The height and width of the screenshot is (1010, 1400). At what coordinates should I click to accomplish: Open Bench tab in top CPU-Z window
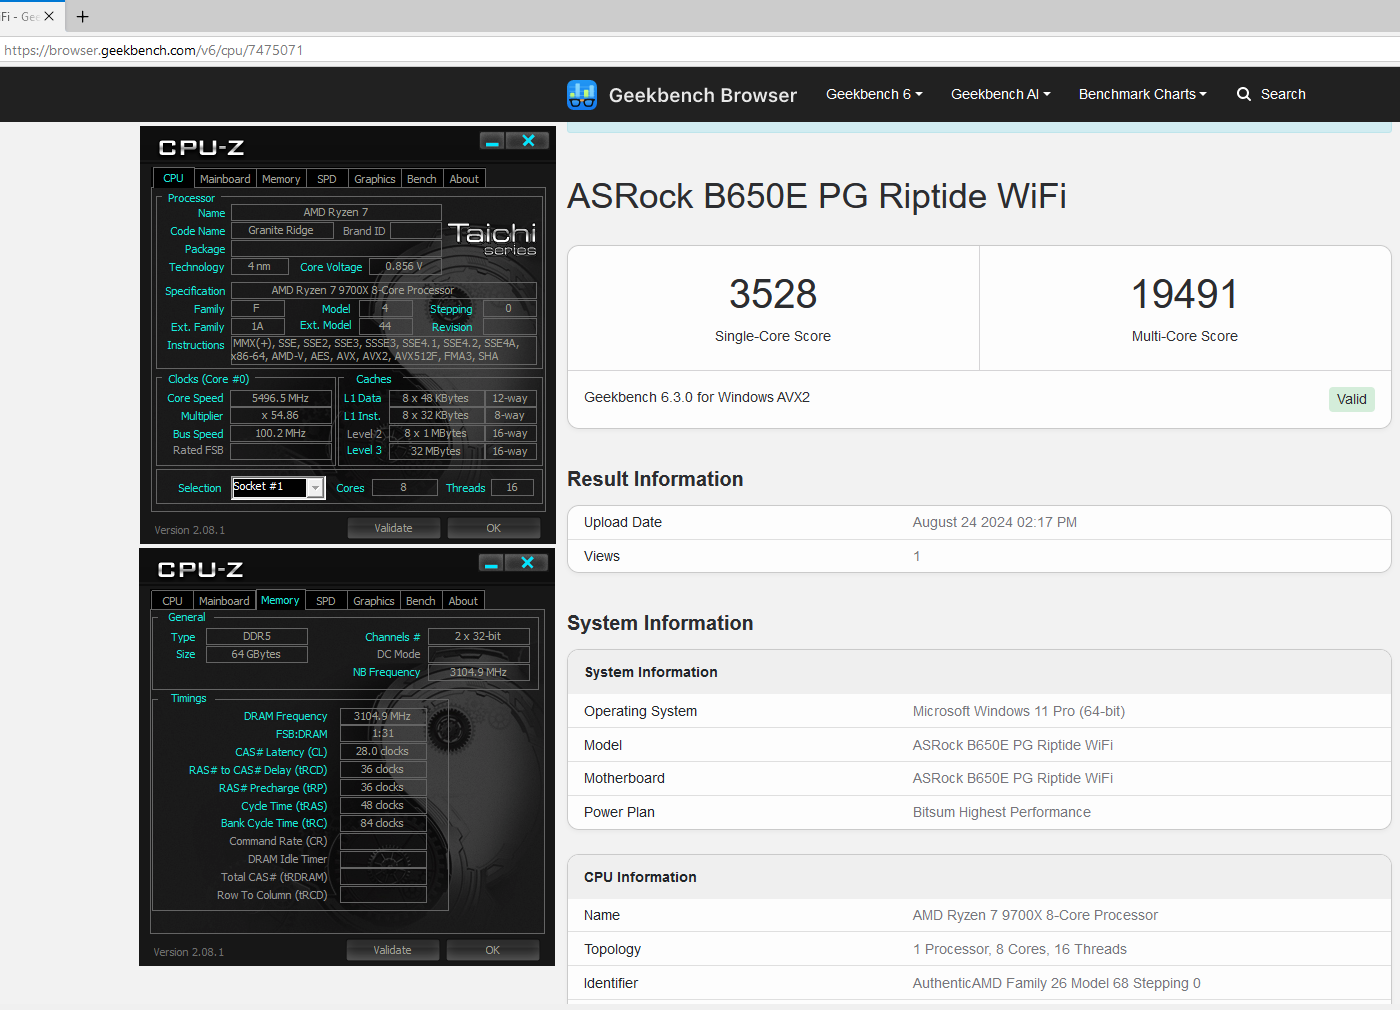422,179
